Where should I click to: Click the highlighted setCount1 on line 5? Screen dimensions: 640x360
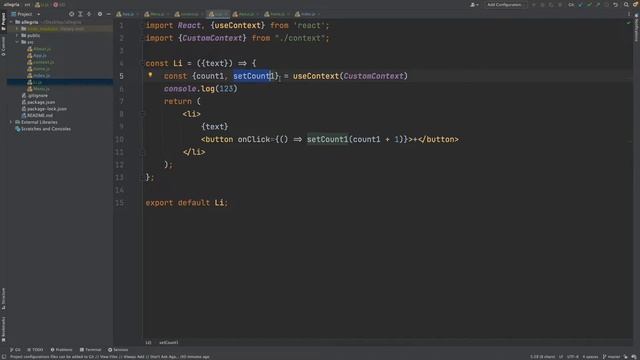(x=253, y=76)
